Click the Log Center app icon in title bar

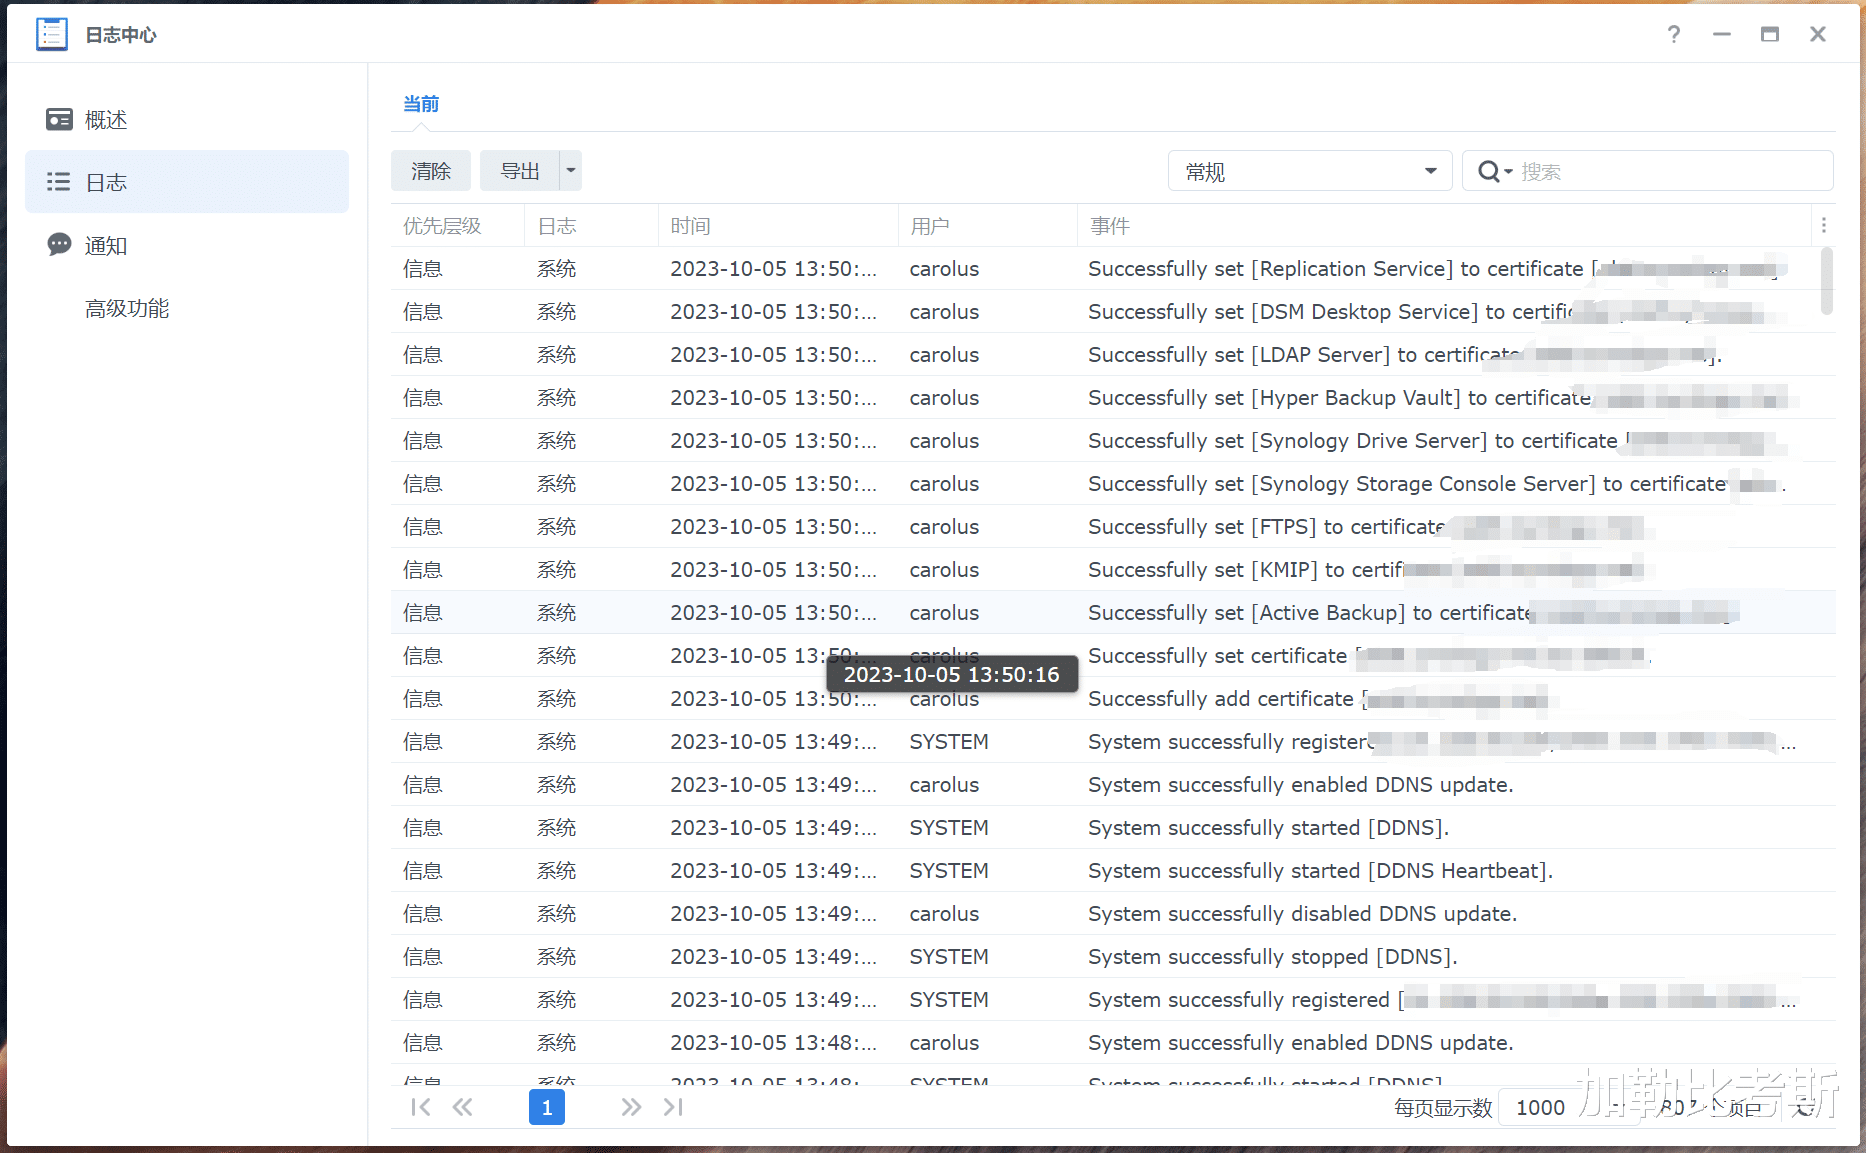(x=52, y=34)
